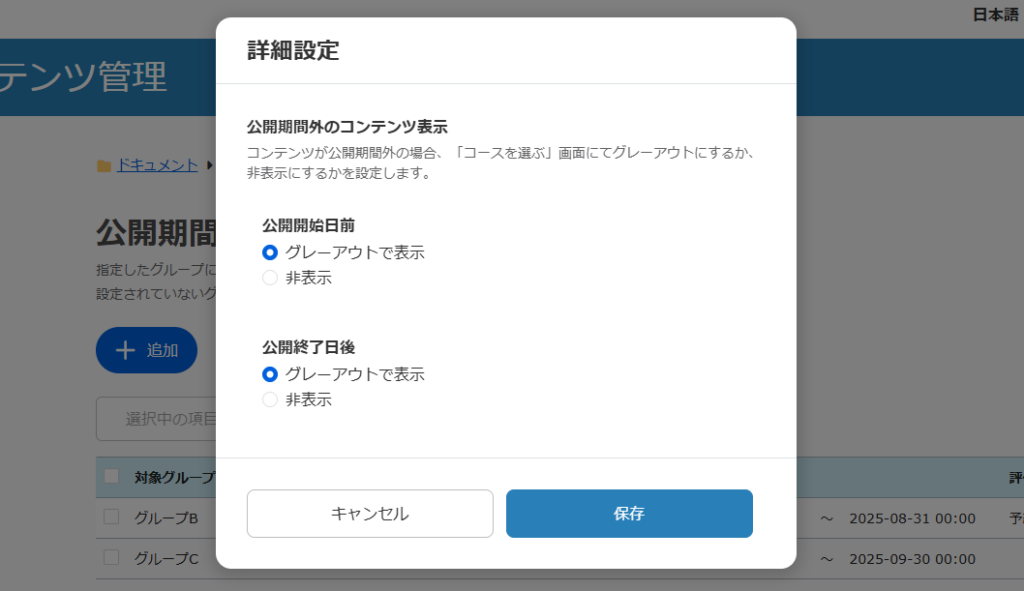Viewport: 1024px width, 591px height.
Task: Open the 日本語 language selector
Action: (x=994, y=15)
